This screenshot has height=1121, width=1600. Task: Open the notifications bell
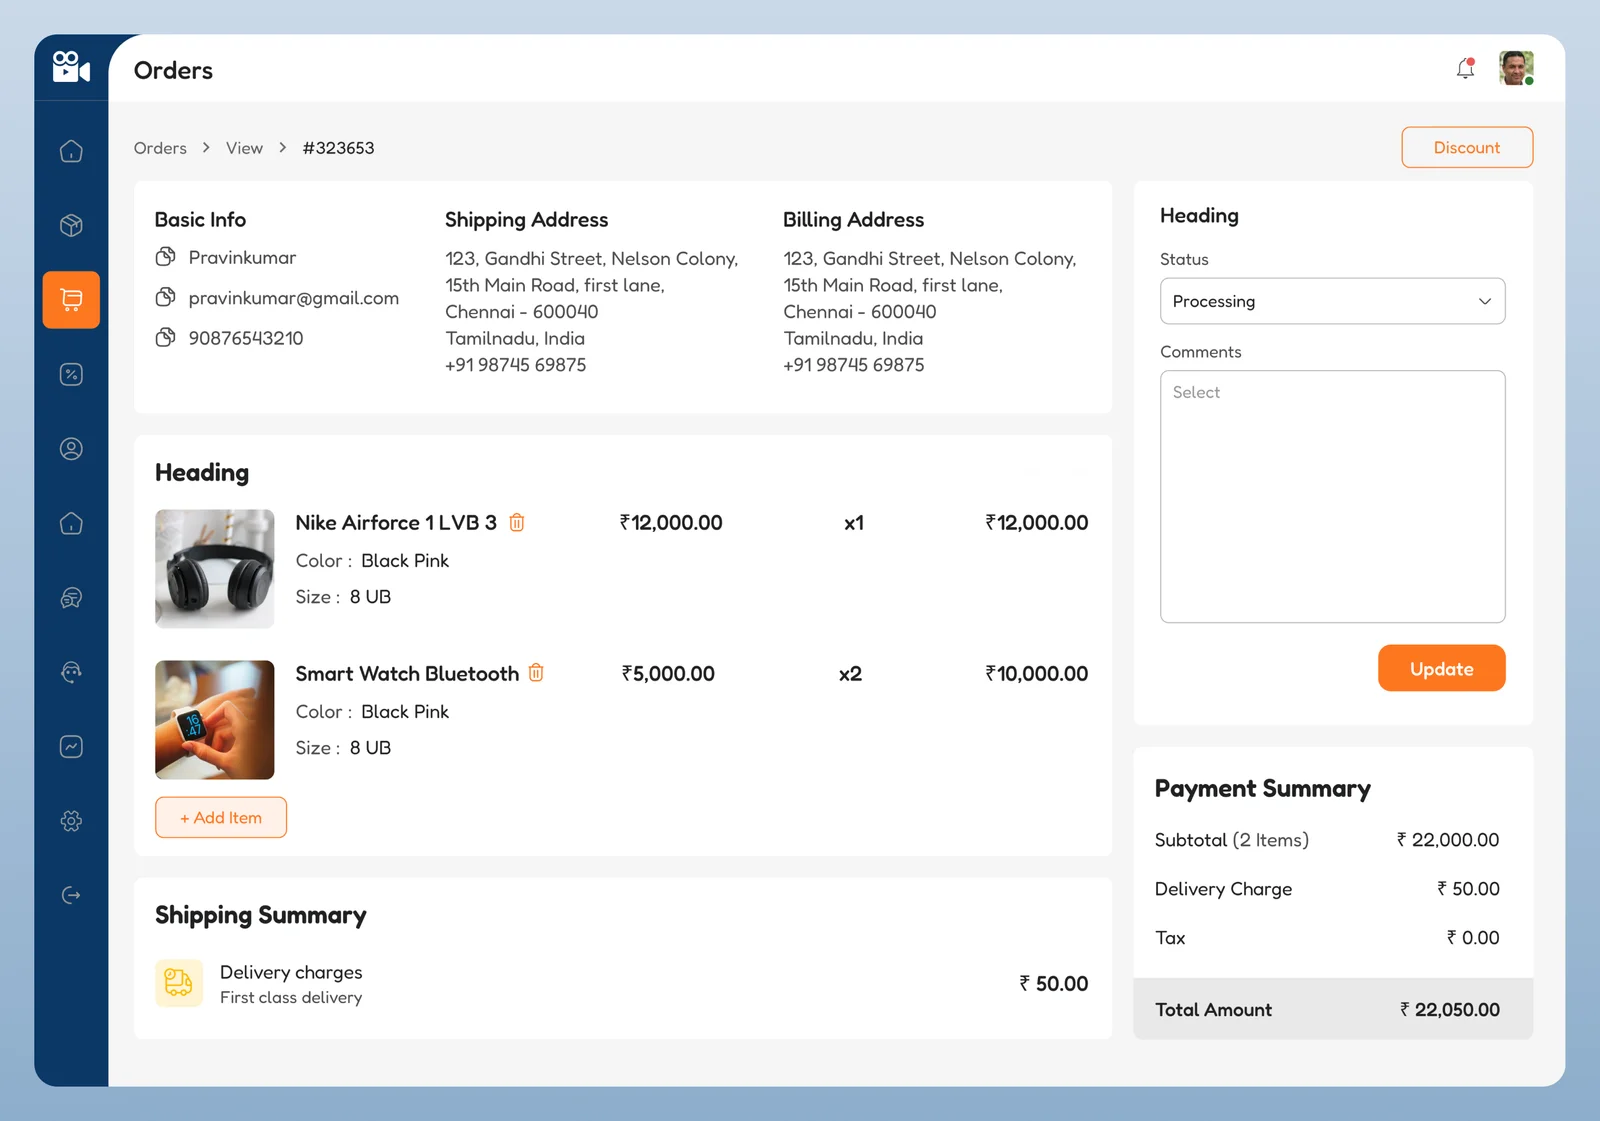(x=1465, y=68)
